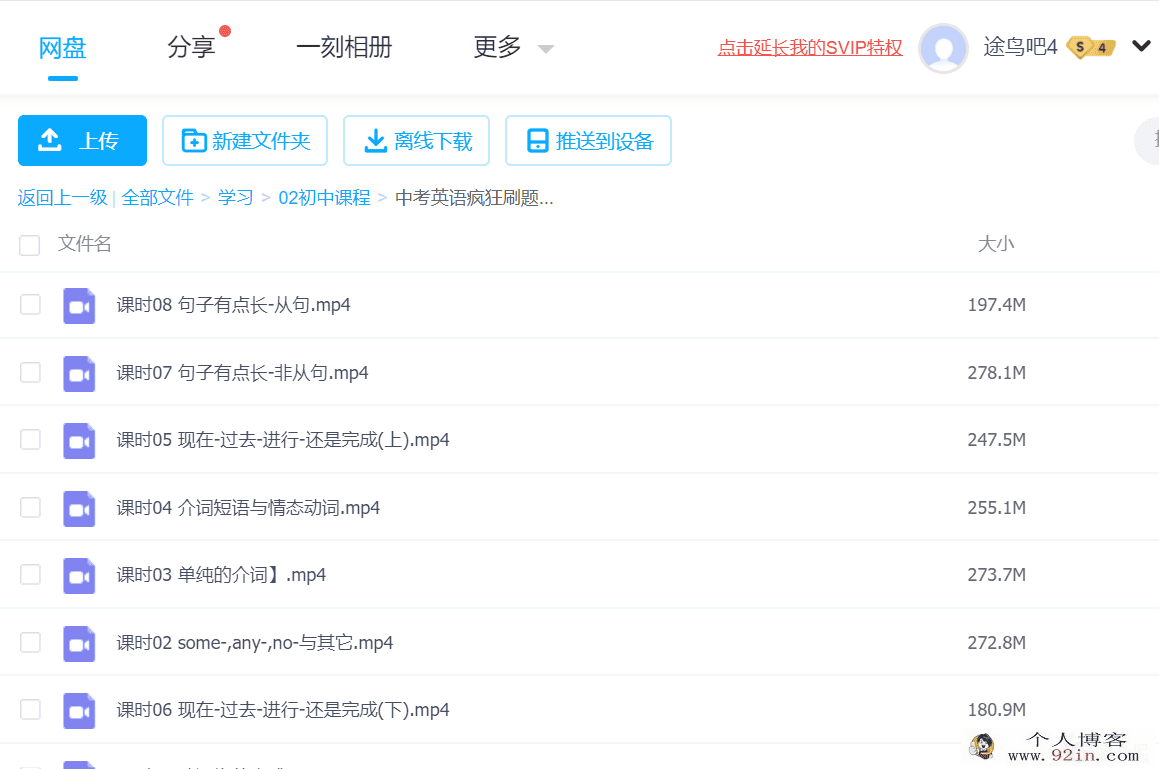Click the user avatar icon
This screenshot has width=1159, height=769.
[x=943, y=48]
